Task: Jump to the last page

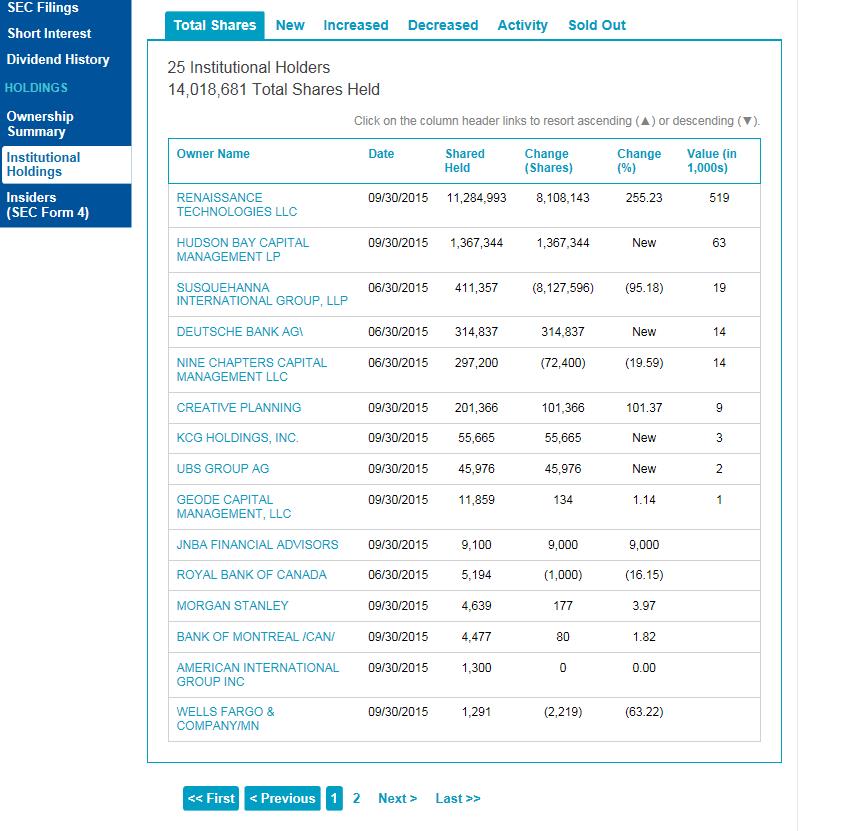Action: pyautogui.click(x=457, y=798)
